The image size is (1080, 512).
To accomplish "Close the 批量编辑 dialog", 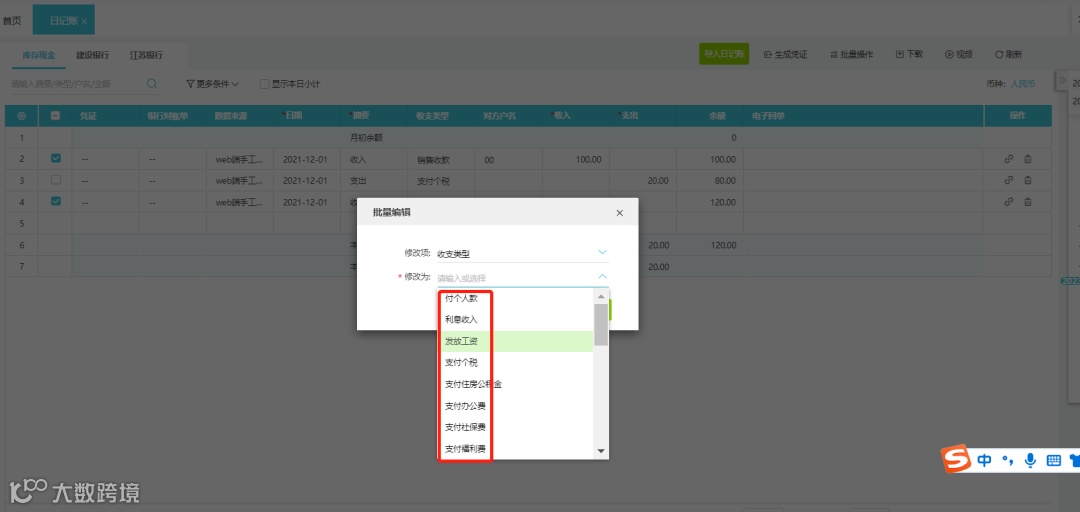I will 619,213.
